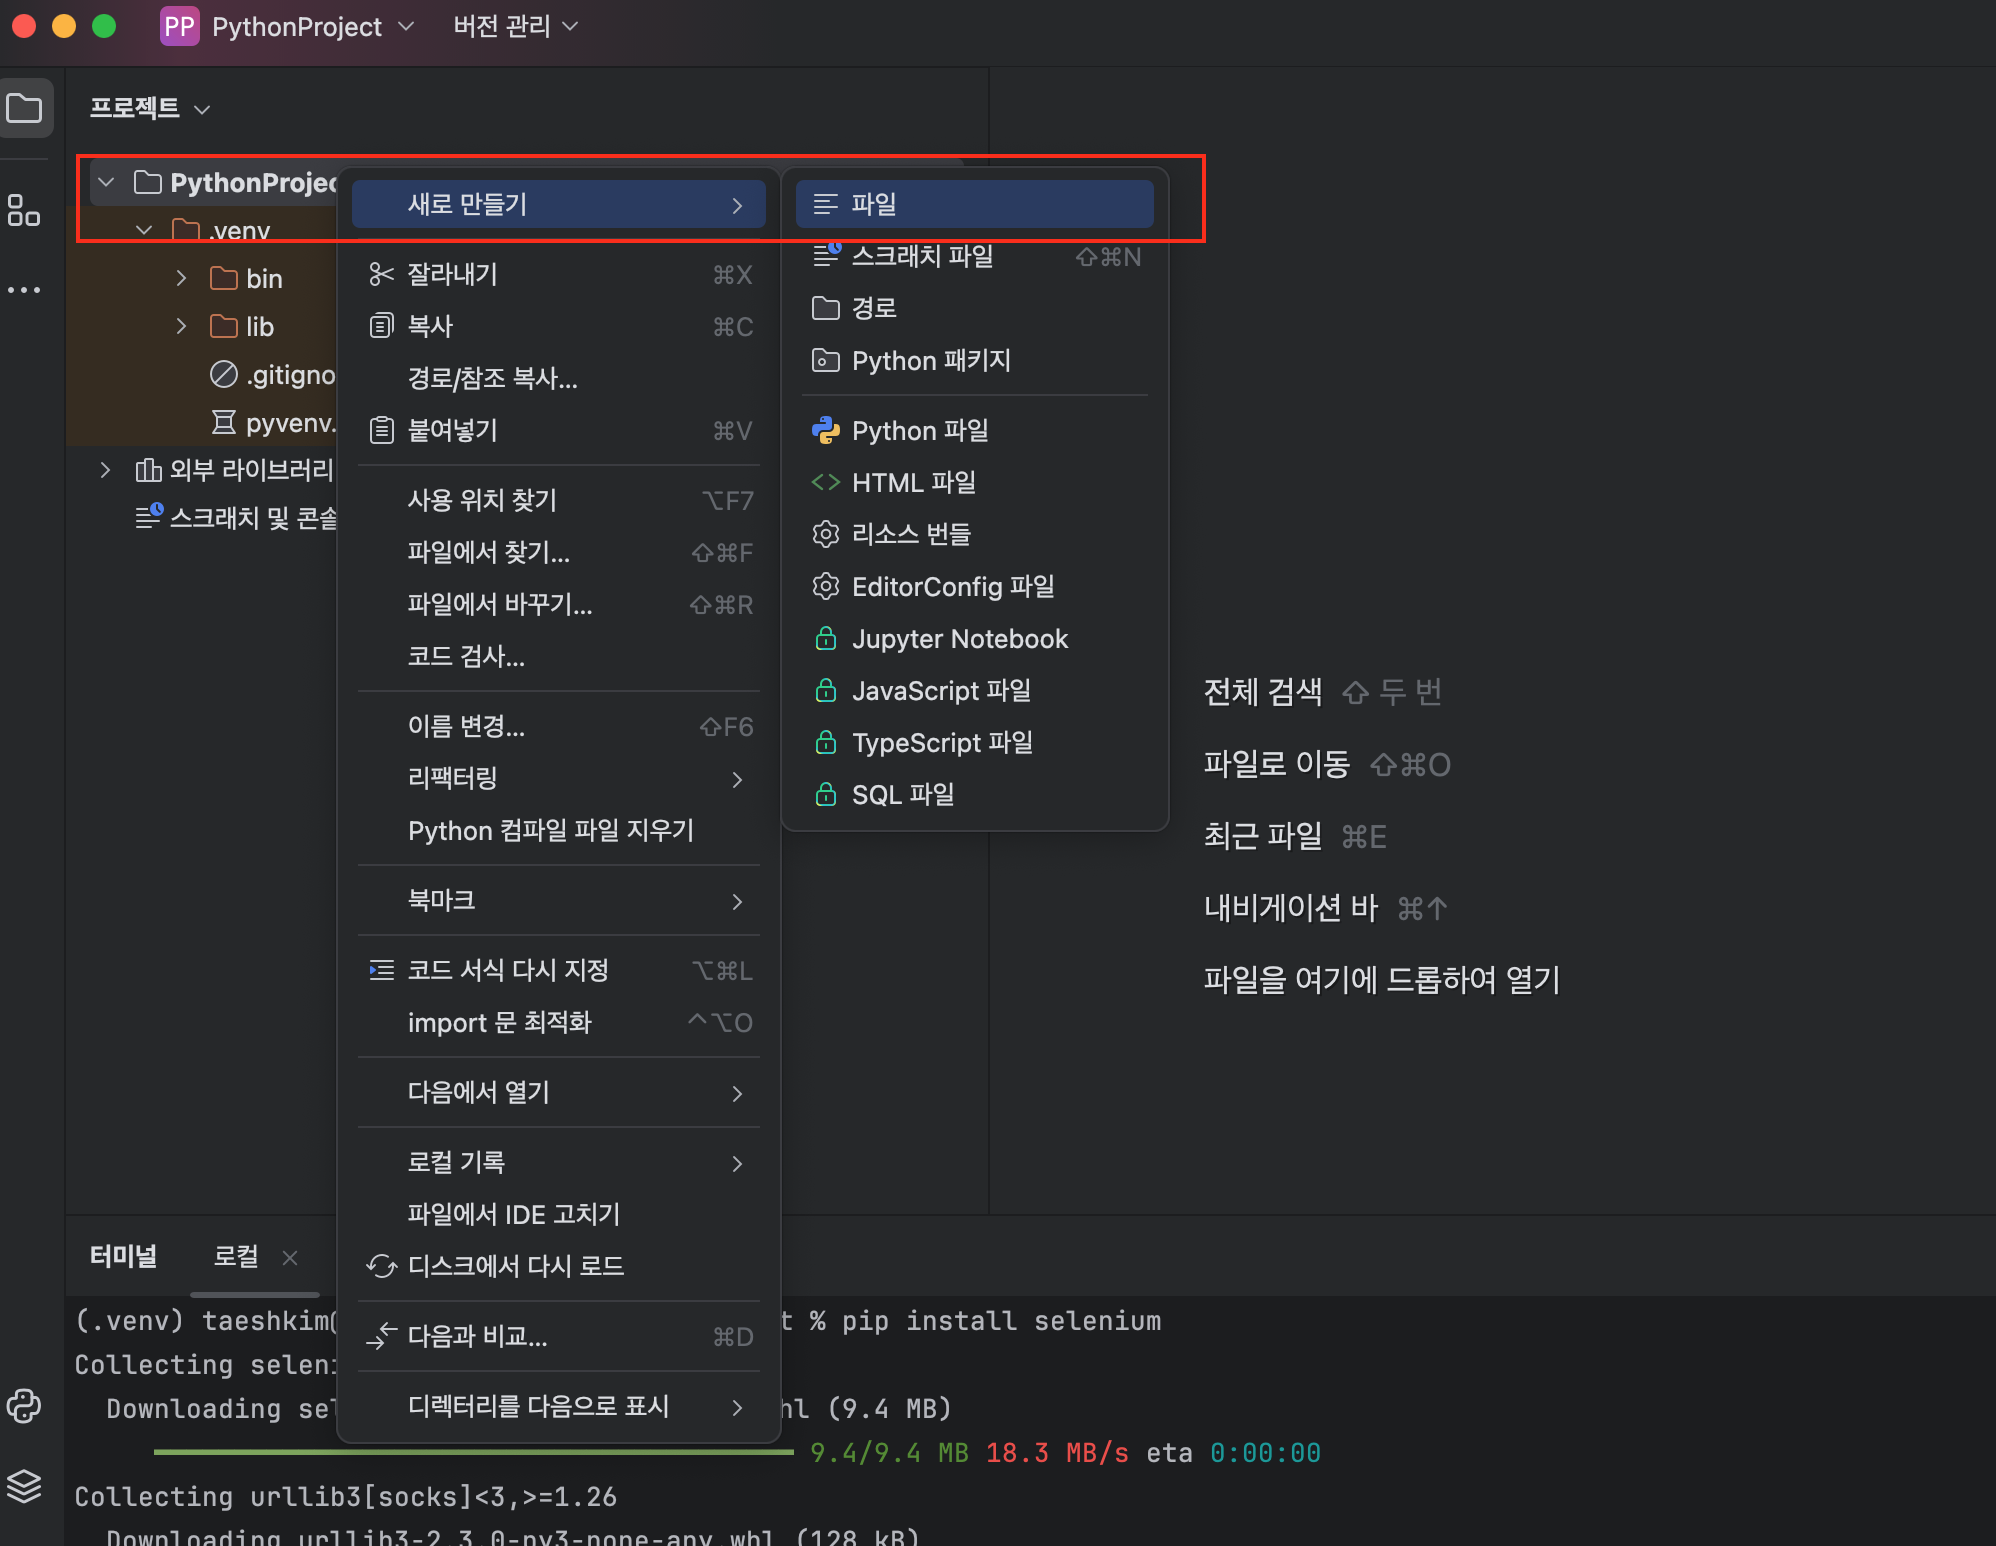Open more tool windows via the ellipsis icon
The image size is (1996, 1546).
25,289
